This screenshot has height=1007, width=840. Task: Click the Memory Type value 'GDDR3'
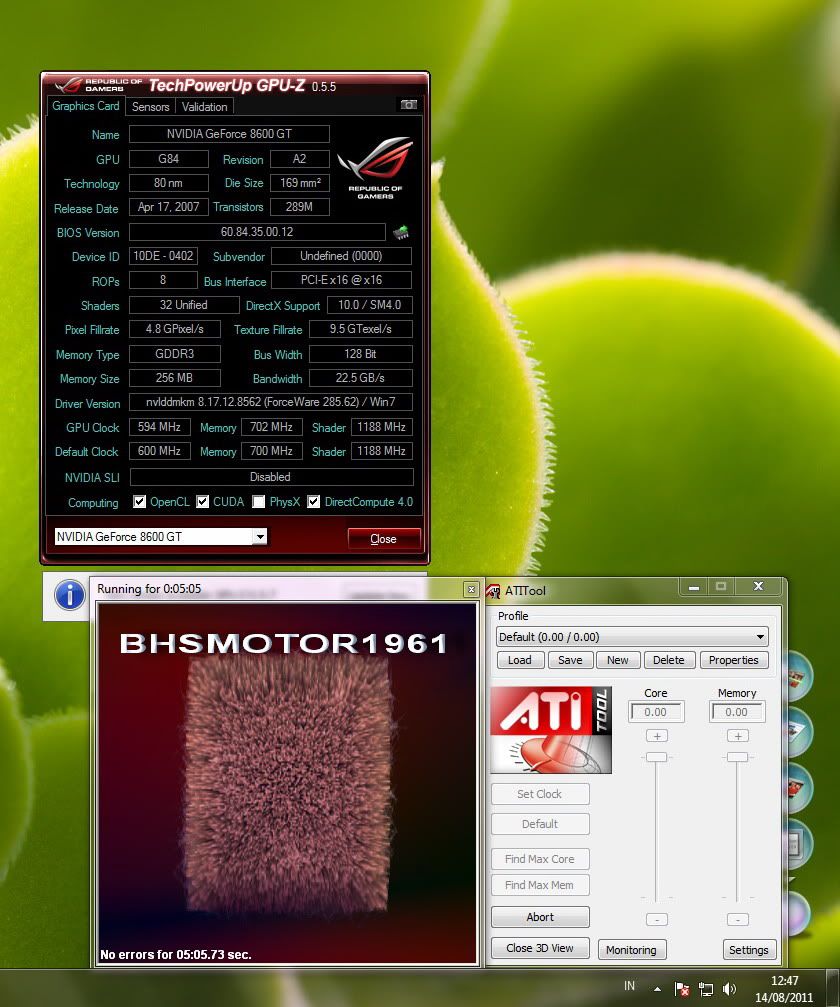coord(175,354)
